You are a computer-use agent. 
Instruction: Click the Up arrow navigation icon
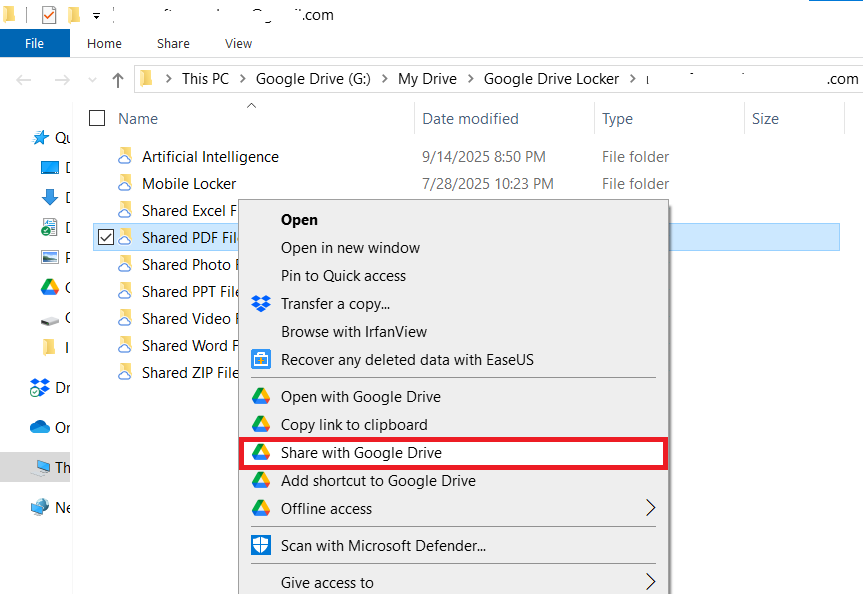tap(118, 79)
